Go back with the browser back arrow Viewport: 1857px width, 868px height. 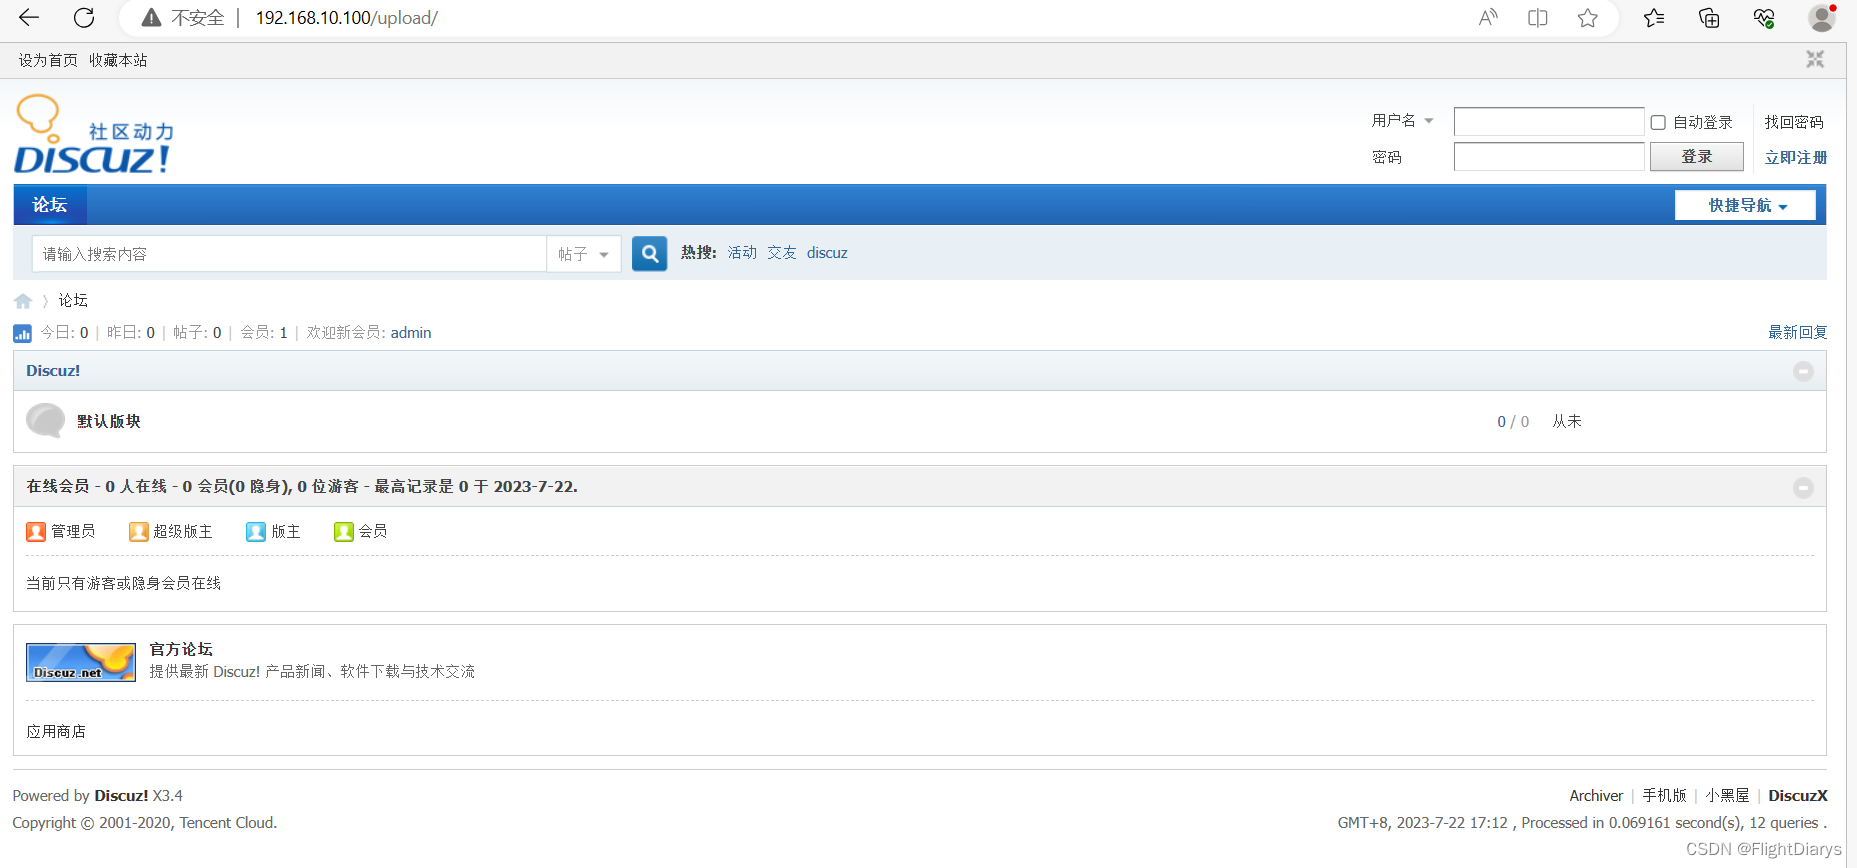click(x=29, y=17)
